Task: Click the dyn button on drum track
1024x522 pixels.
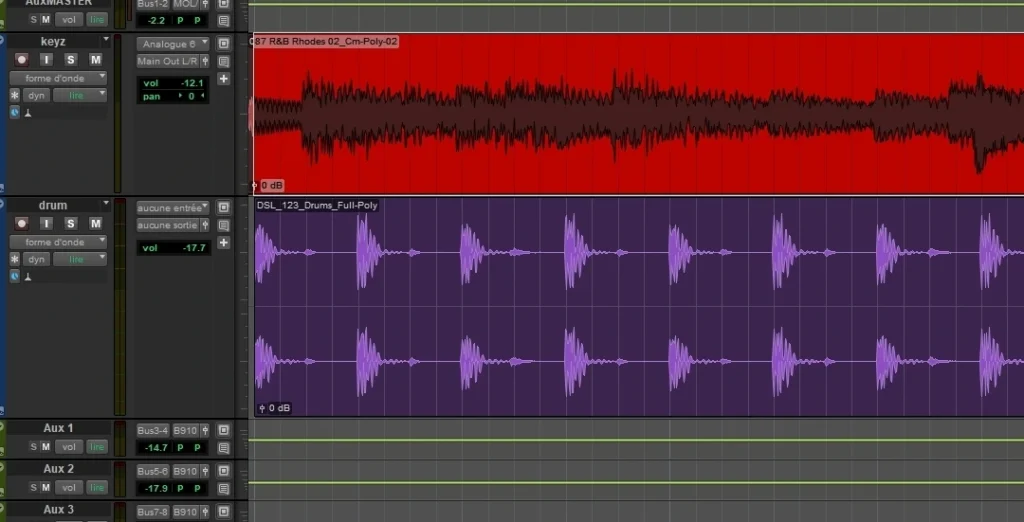Action: pyautogui.click(x=37, y=259)
